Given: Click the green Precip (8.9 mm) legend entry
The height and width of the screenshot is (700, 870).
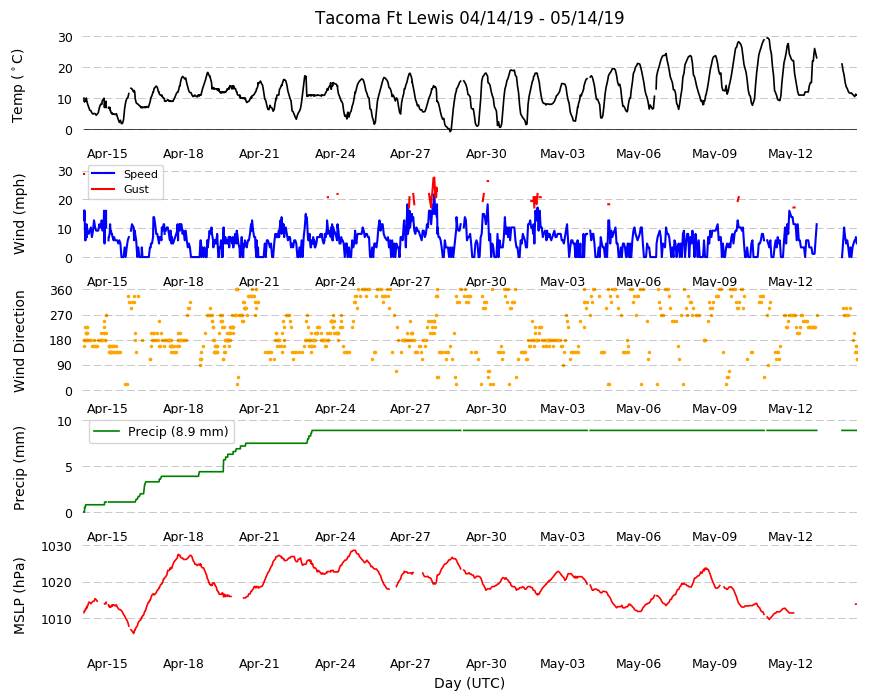Looking at the screenshot, I should tap(161, 432).
